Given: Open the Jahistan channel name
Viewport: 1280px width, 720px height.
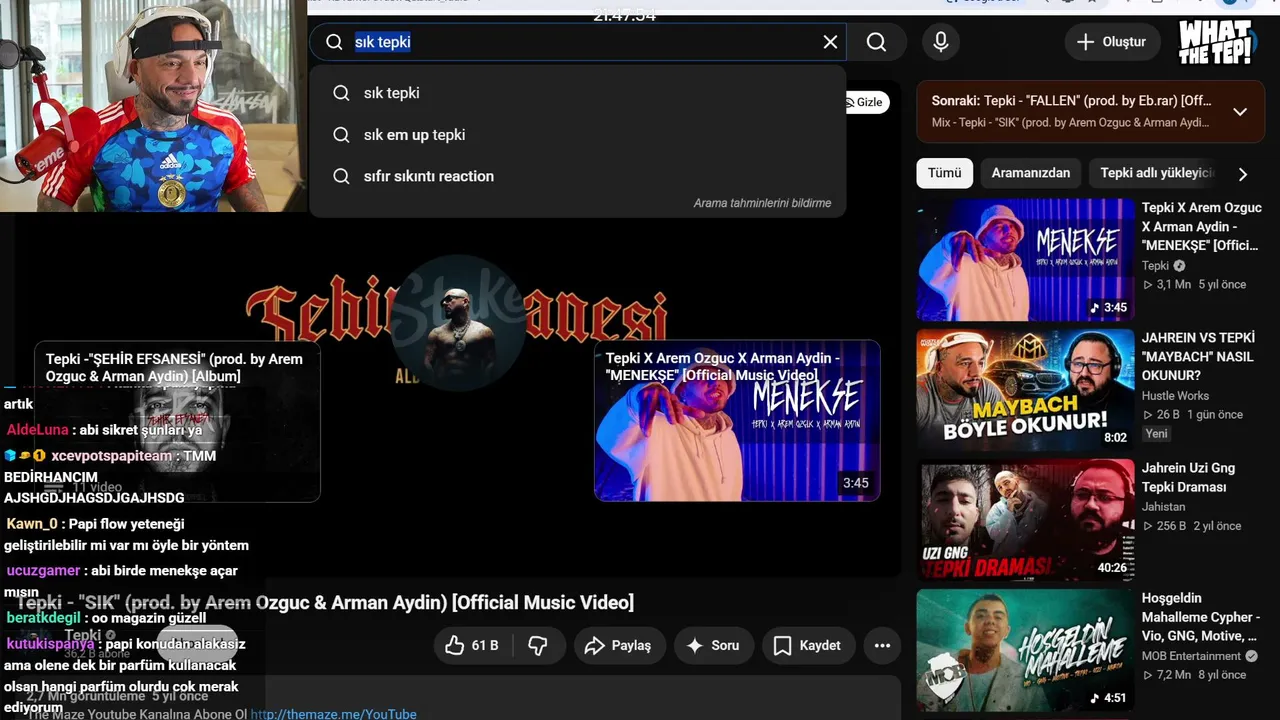Looking at the screenshot, I should point(1164,507).
